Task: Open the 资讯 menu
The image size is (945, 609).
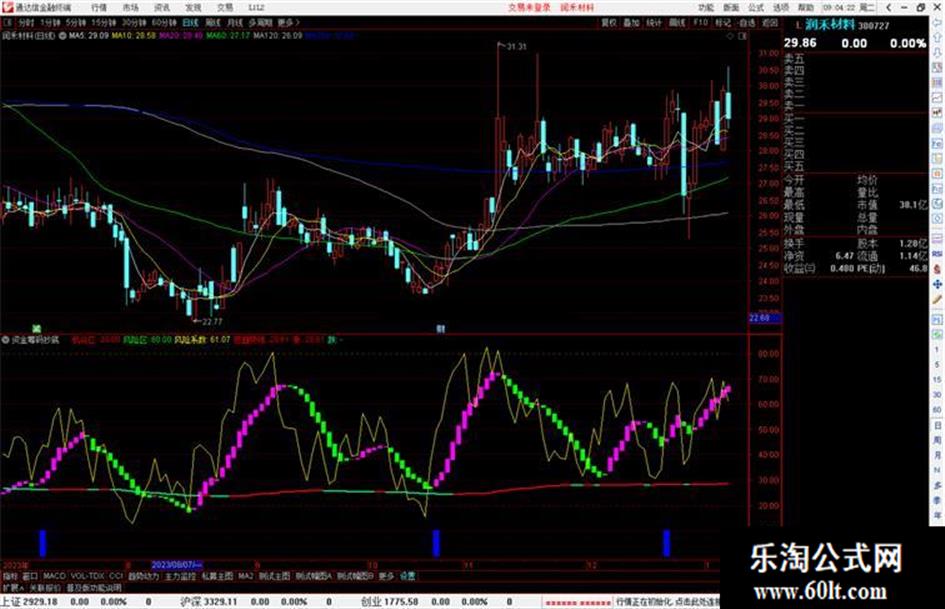Action: coord(162,7)
